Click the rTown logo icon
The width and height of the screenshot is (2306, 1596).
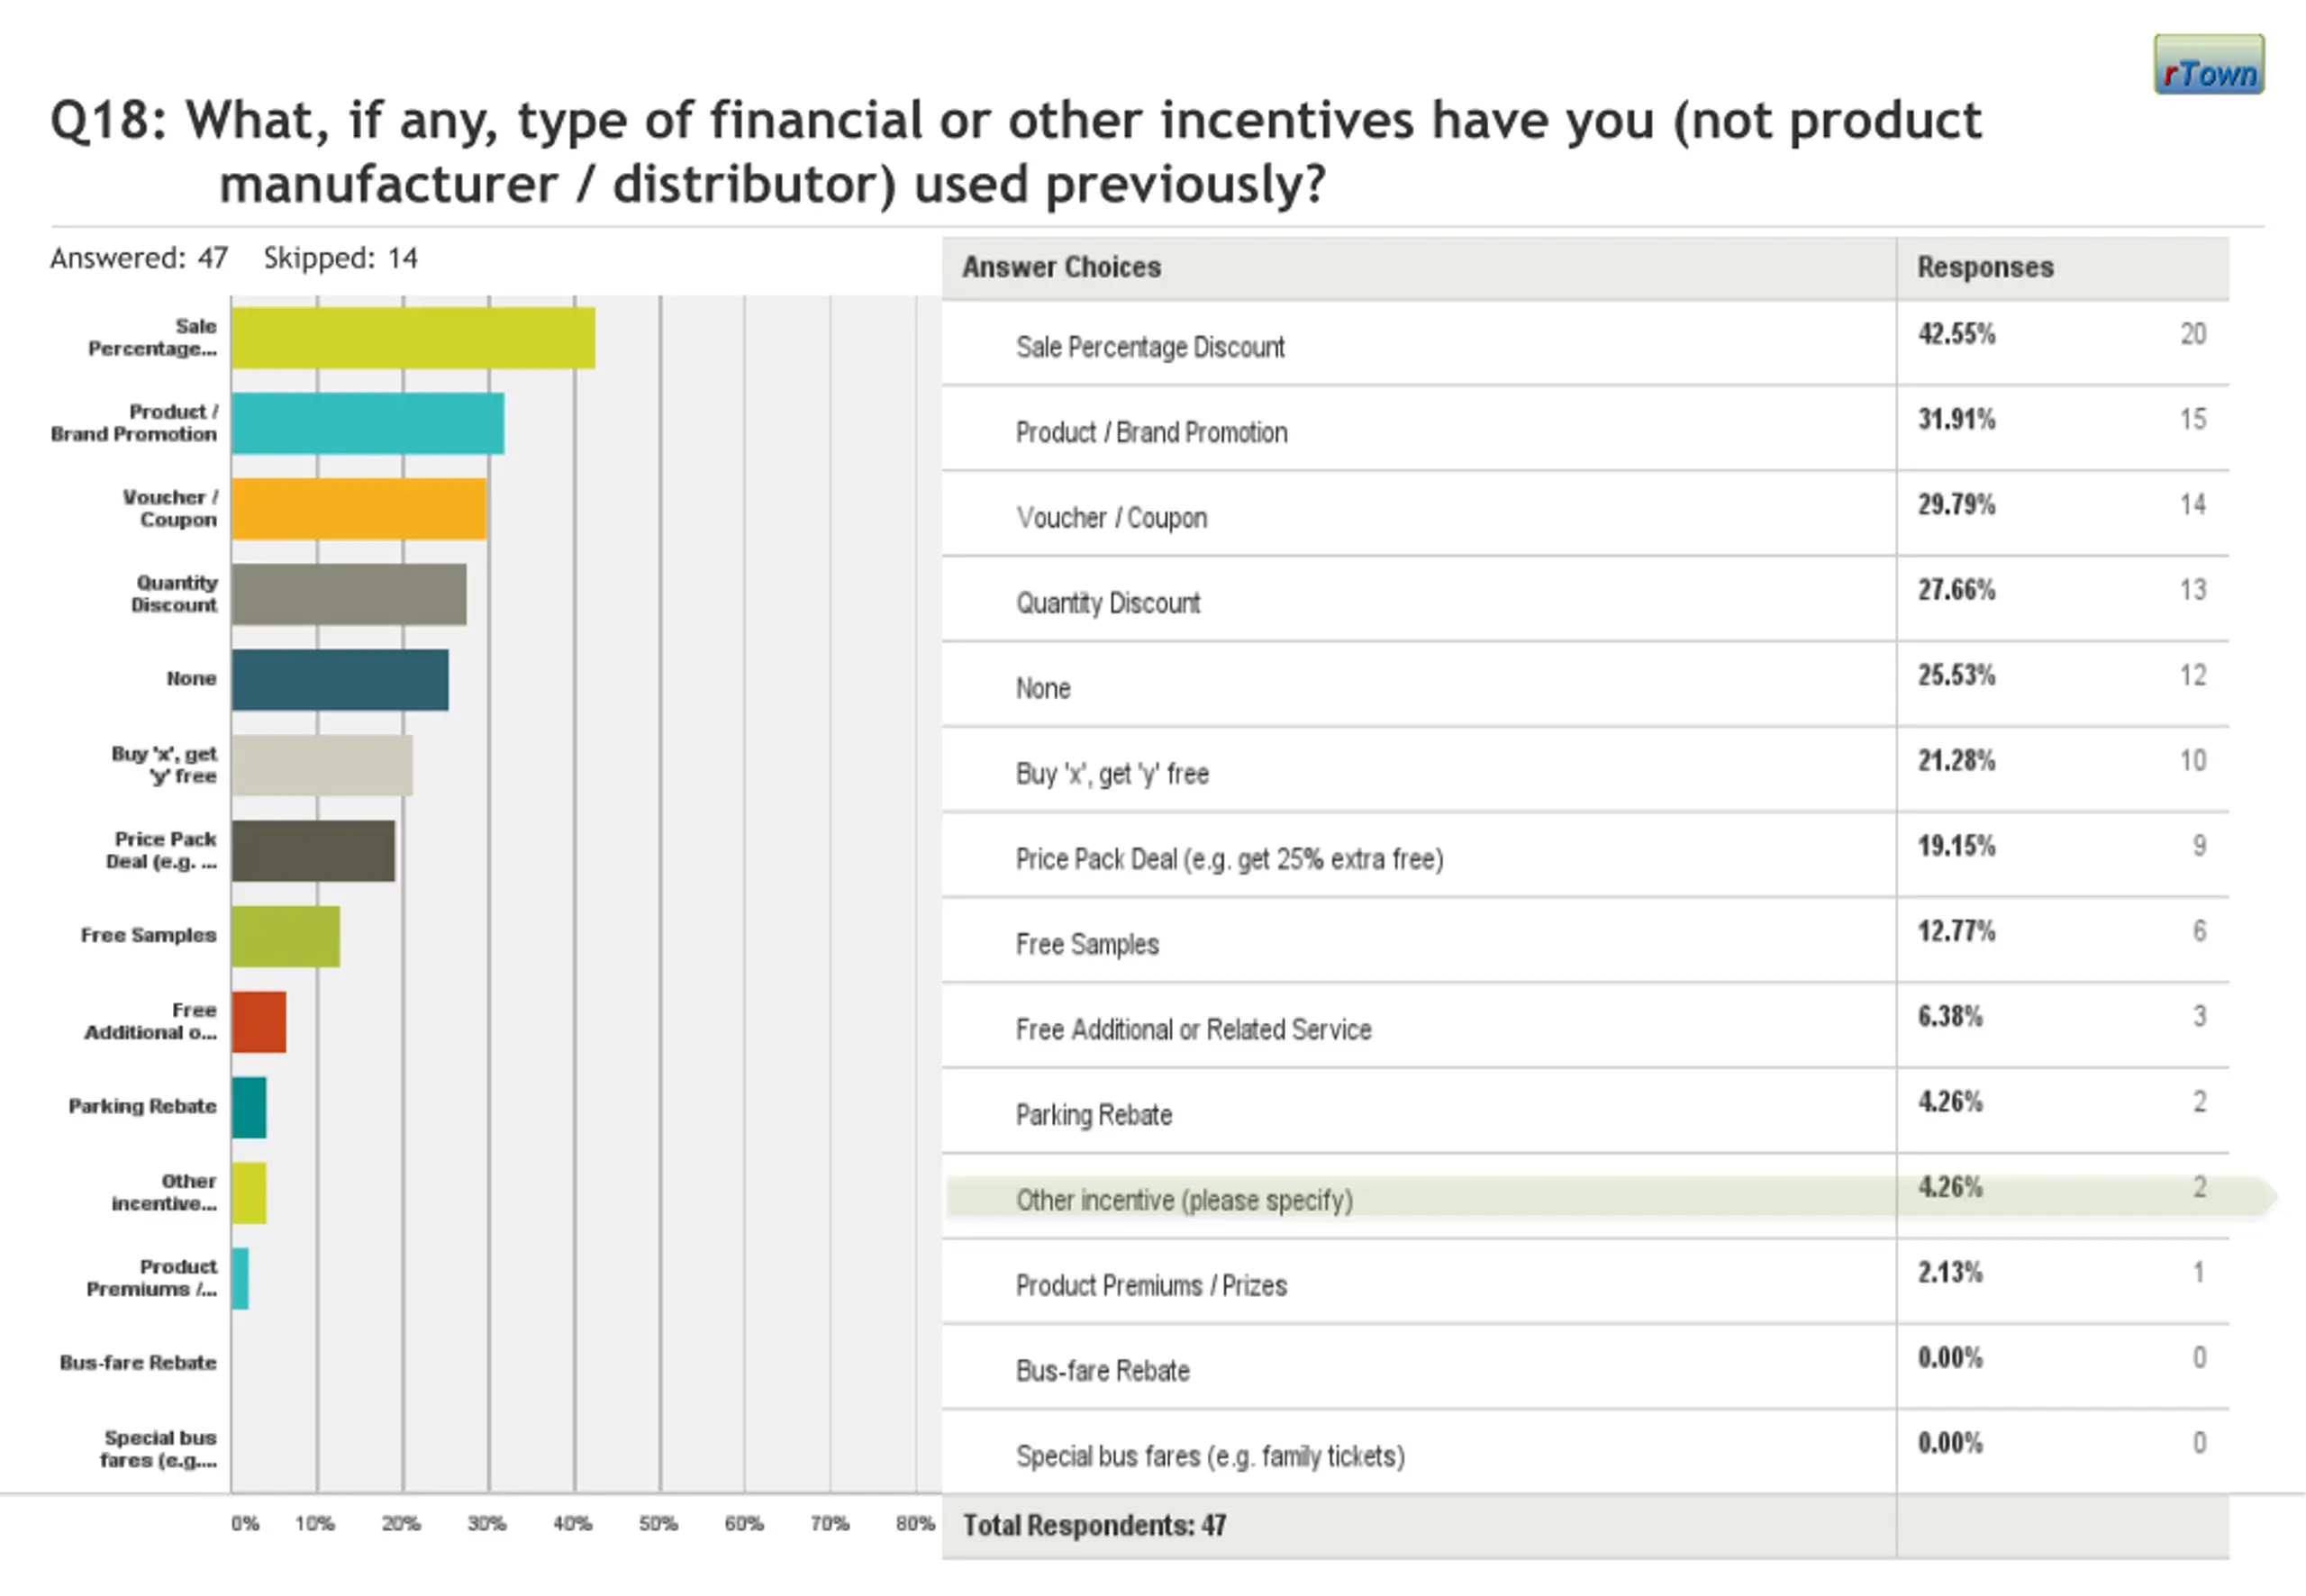(x=2208, y=65)
